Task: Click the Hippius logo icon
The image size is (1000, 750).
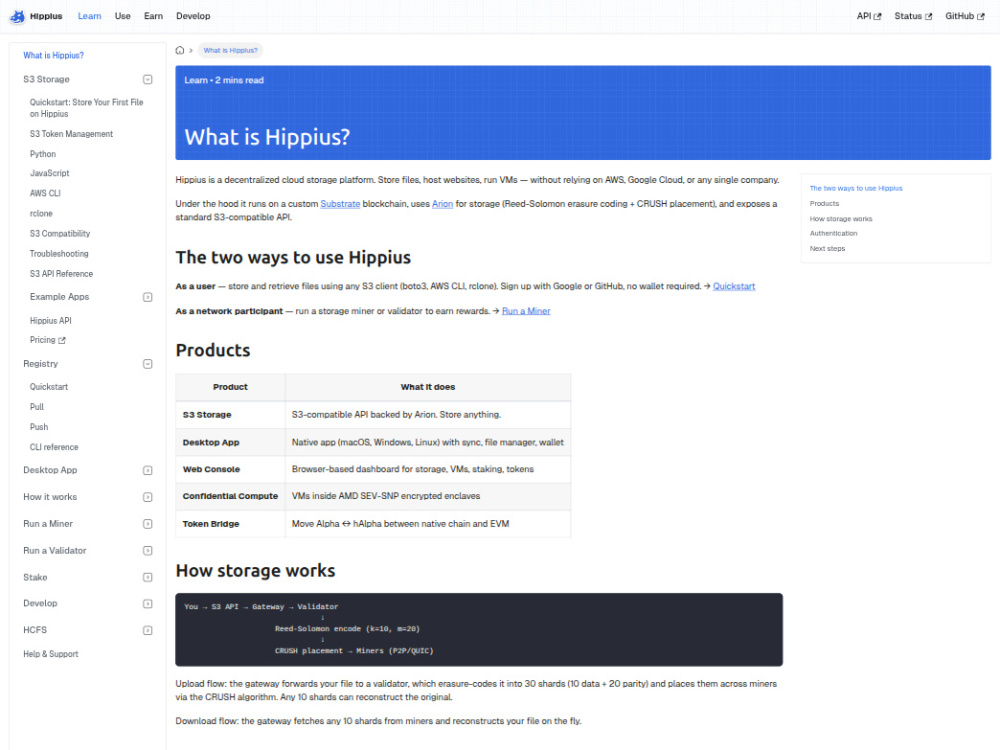Action: 17,17
